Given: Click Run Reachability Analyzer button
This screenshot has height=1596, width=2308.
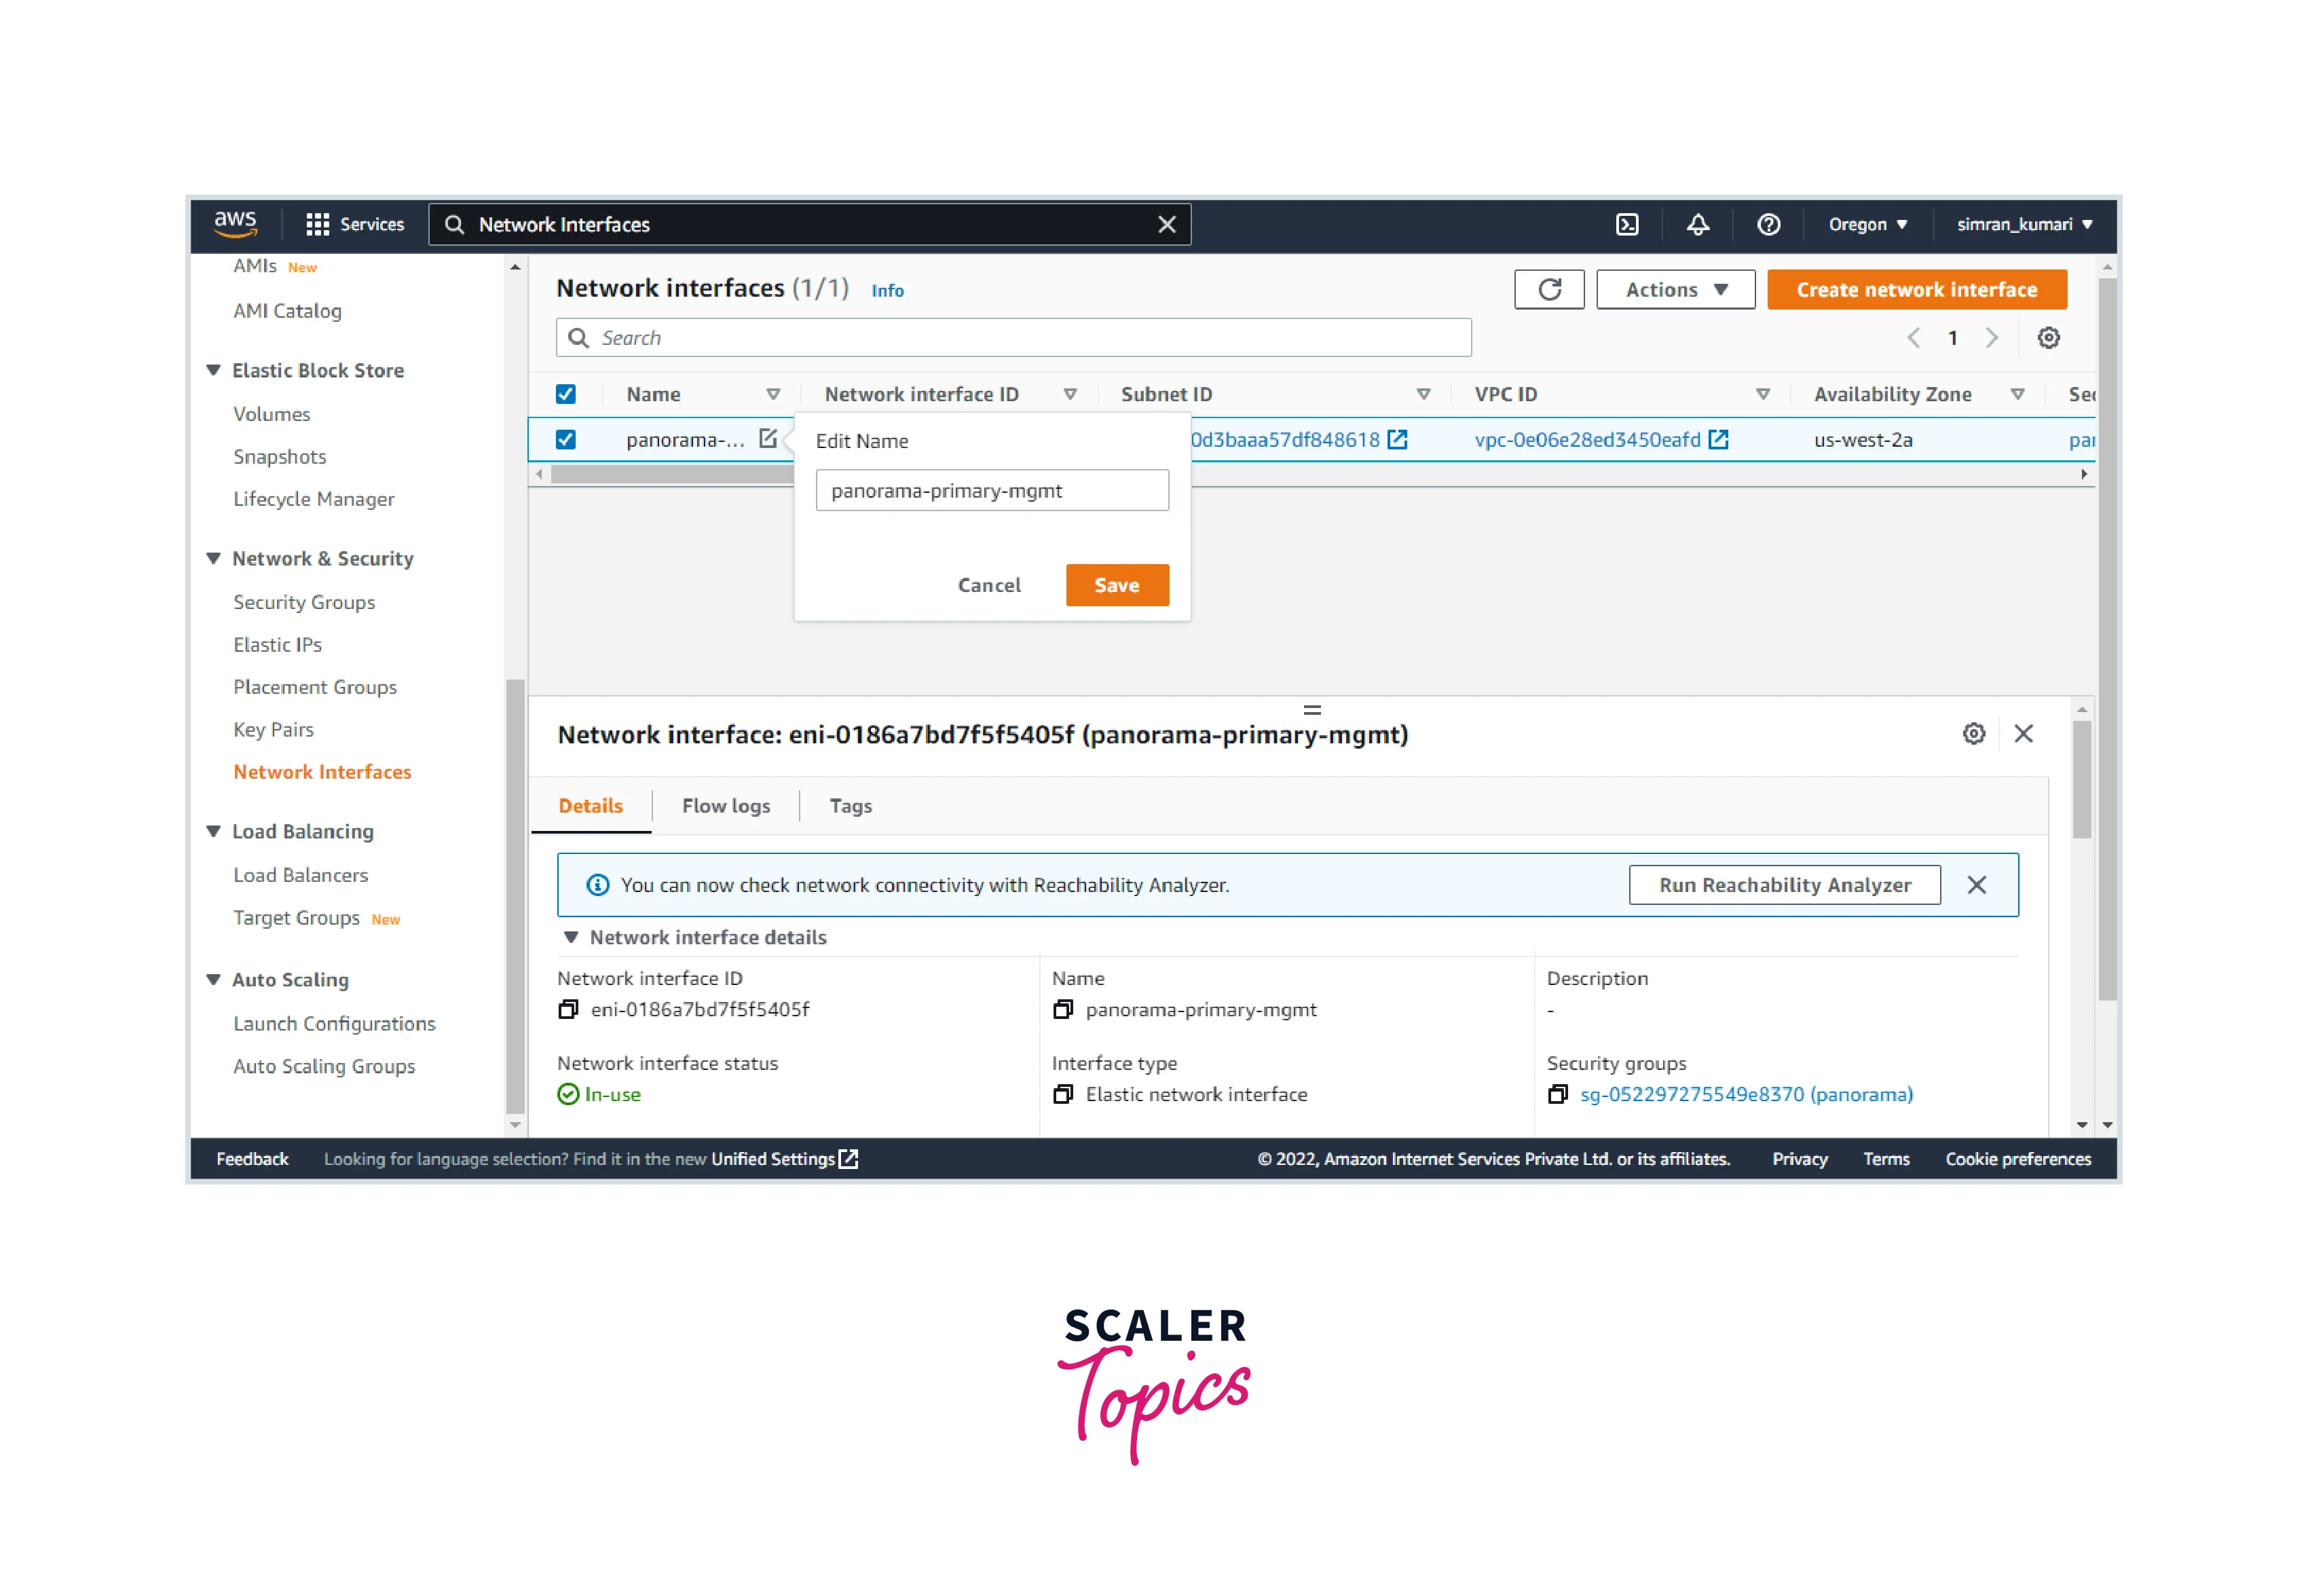Looking at the screenshot, I should point(1784,885).
